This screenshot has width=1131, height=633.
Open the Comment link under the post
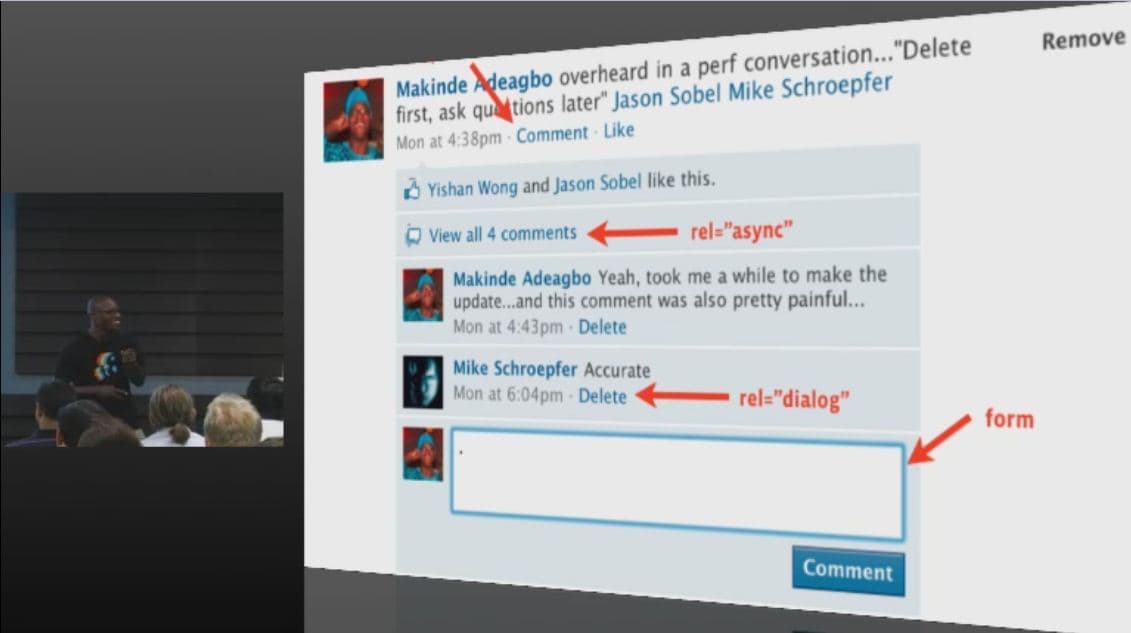[553, 132]
